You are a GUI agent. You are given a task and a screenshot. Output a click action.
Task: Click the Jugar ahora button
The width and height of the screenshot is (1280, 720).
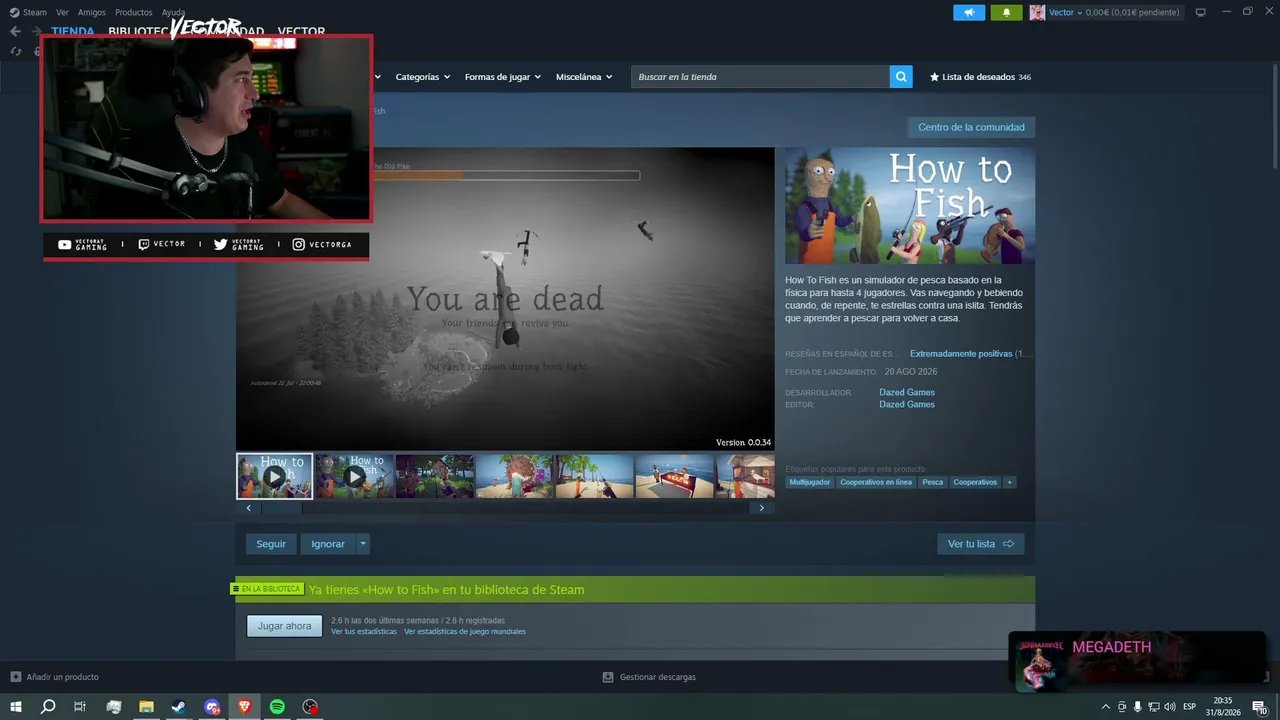285,626
